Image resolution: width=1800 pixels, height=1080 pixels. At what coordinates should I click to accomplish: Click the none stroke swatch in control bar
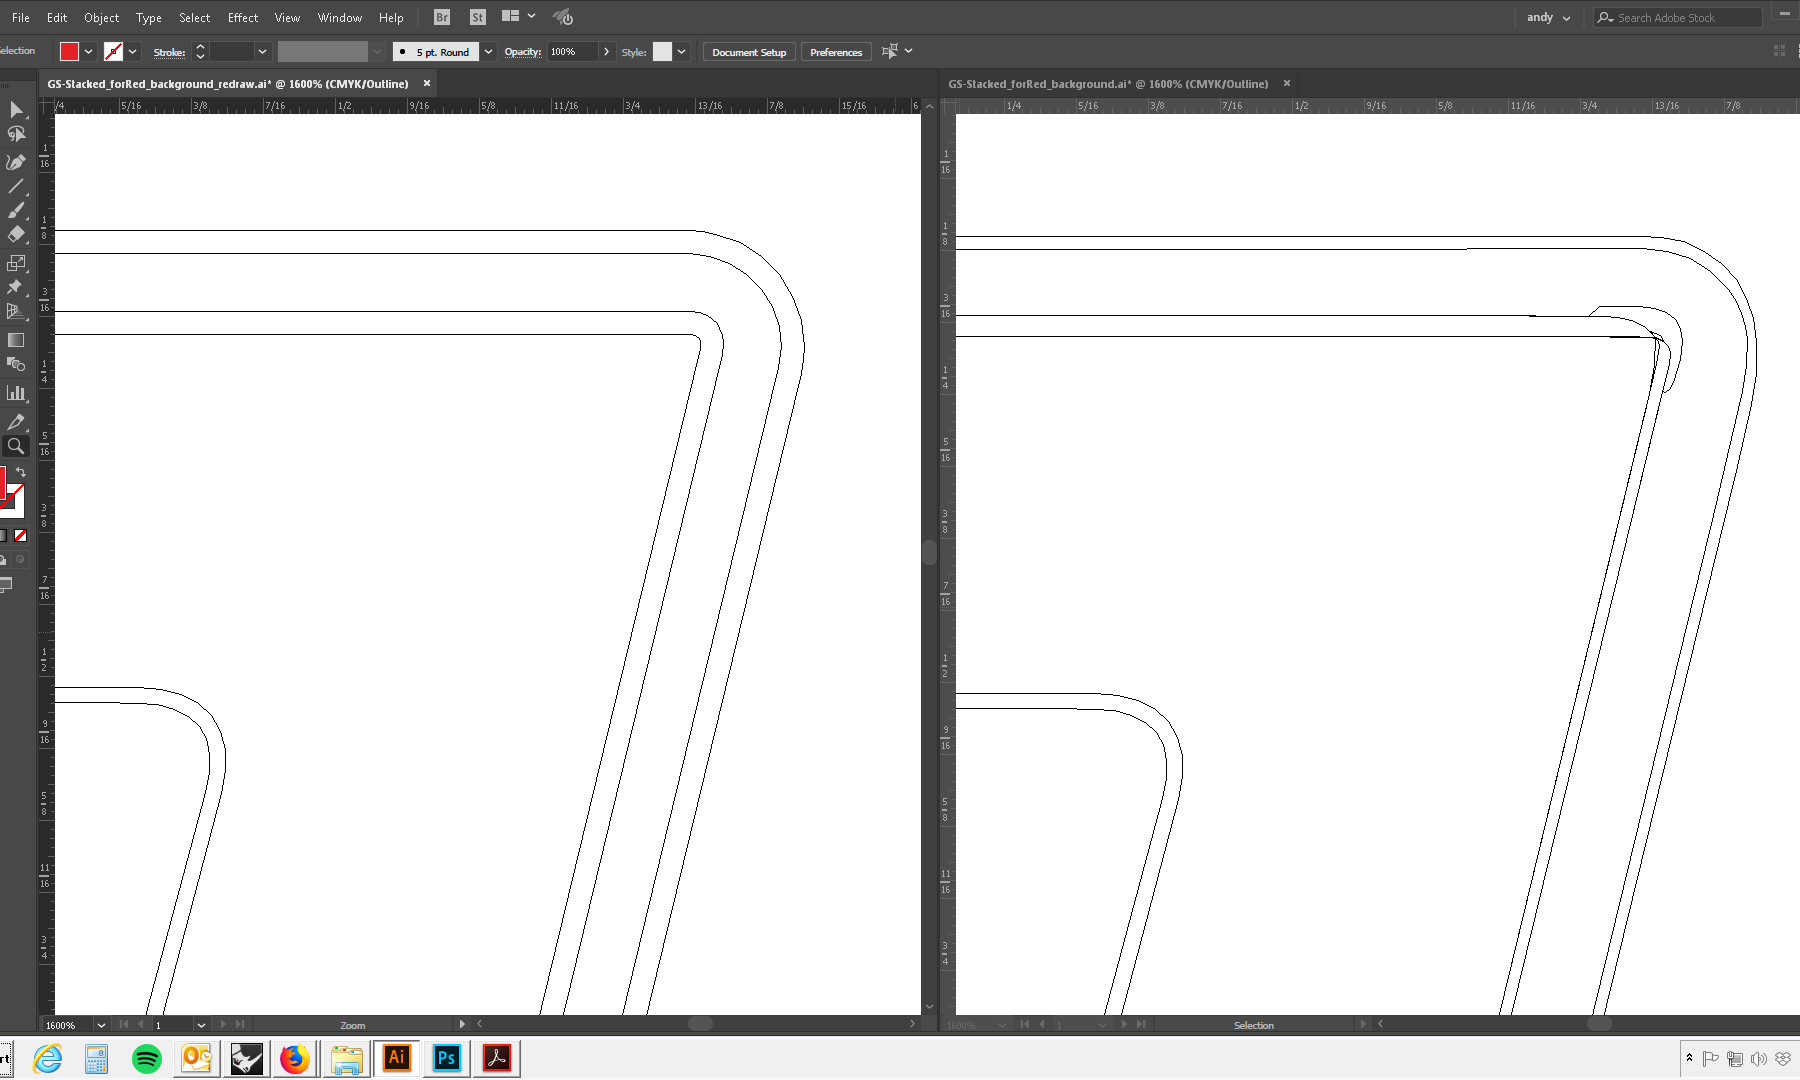coord(113,52)
